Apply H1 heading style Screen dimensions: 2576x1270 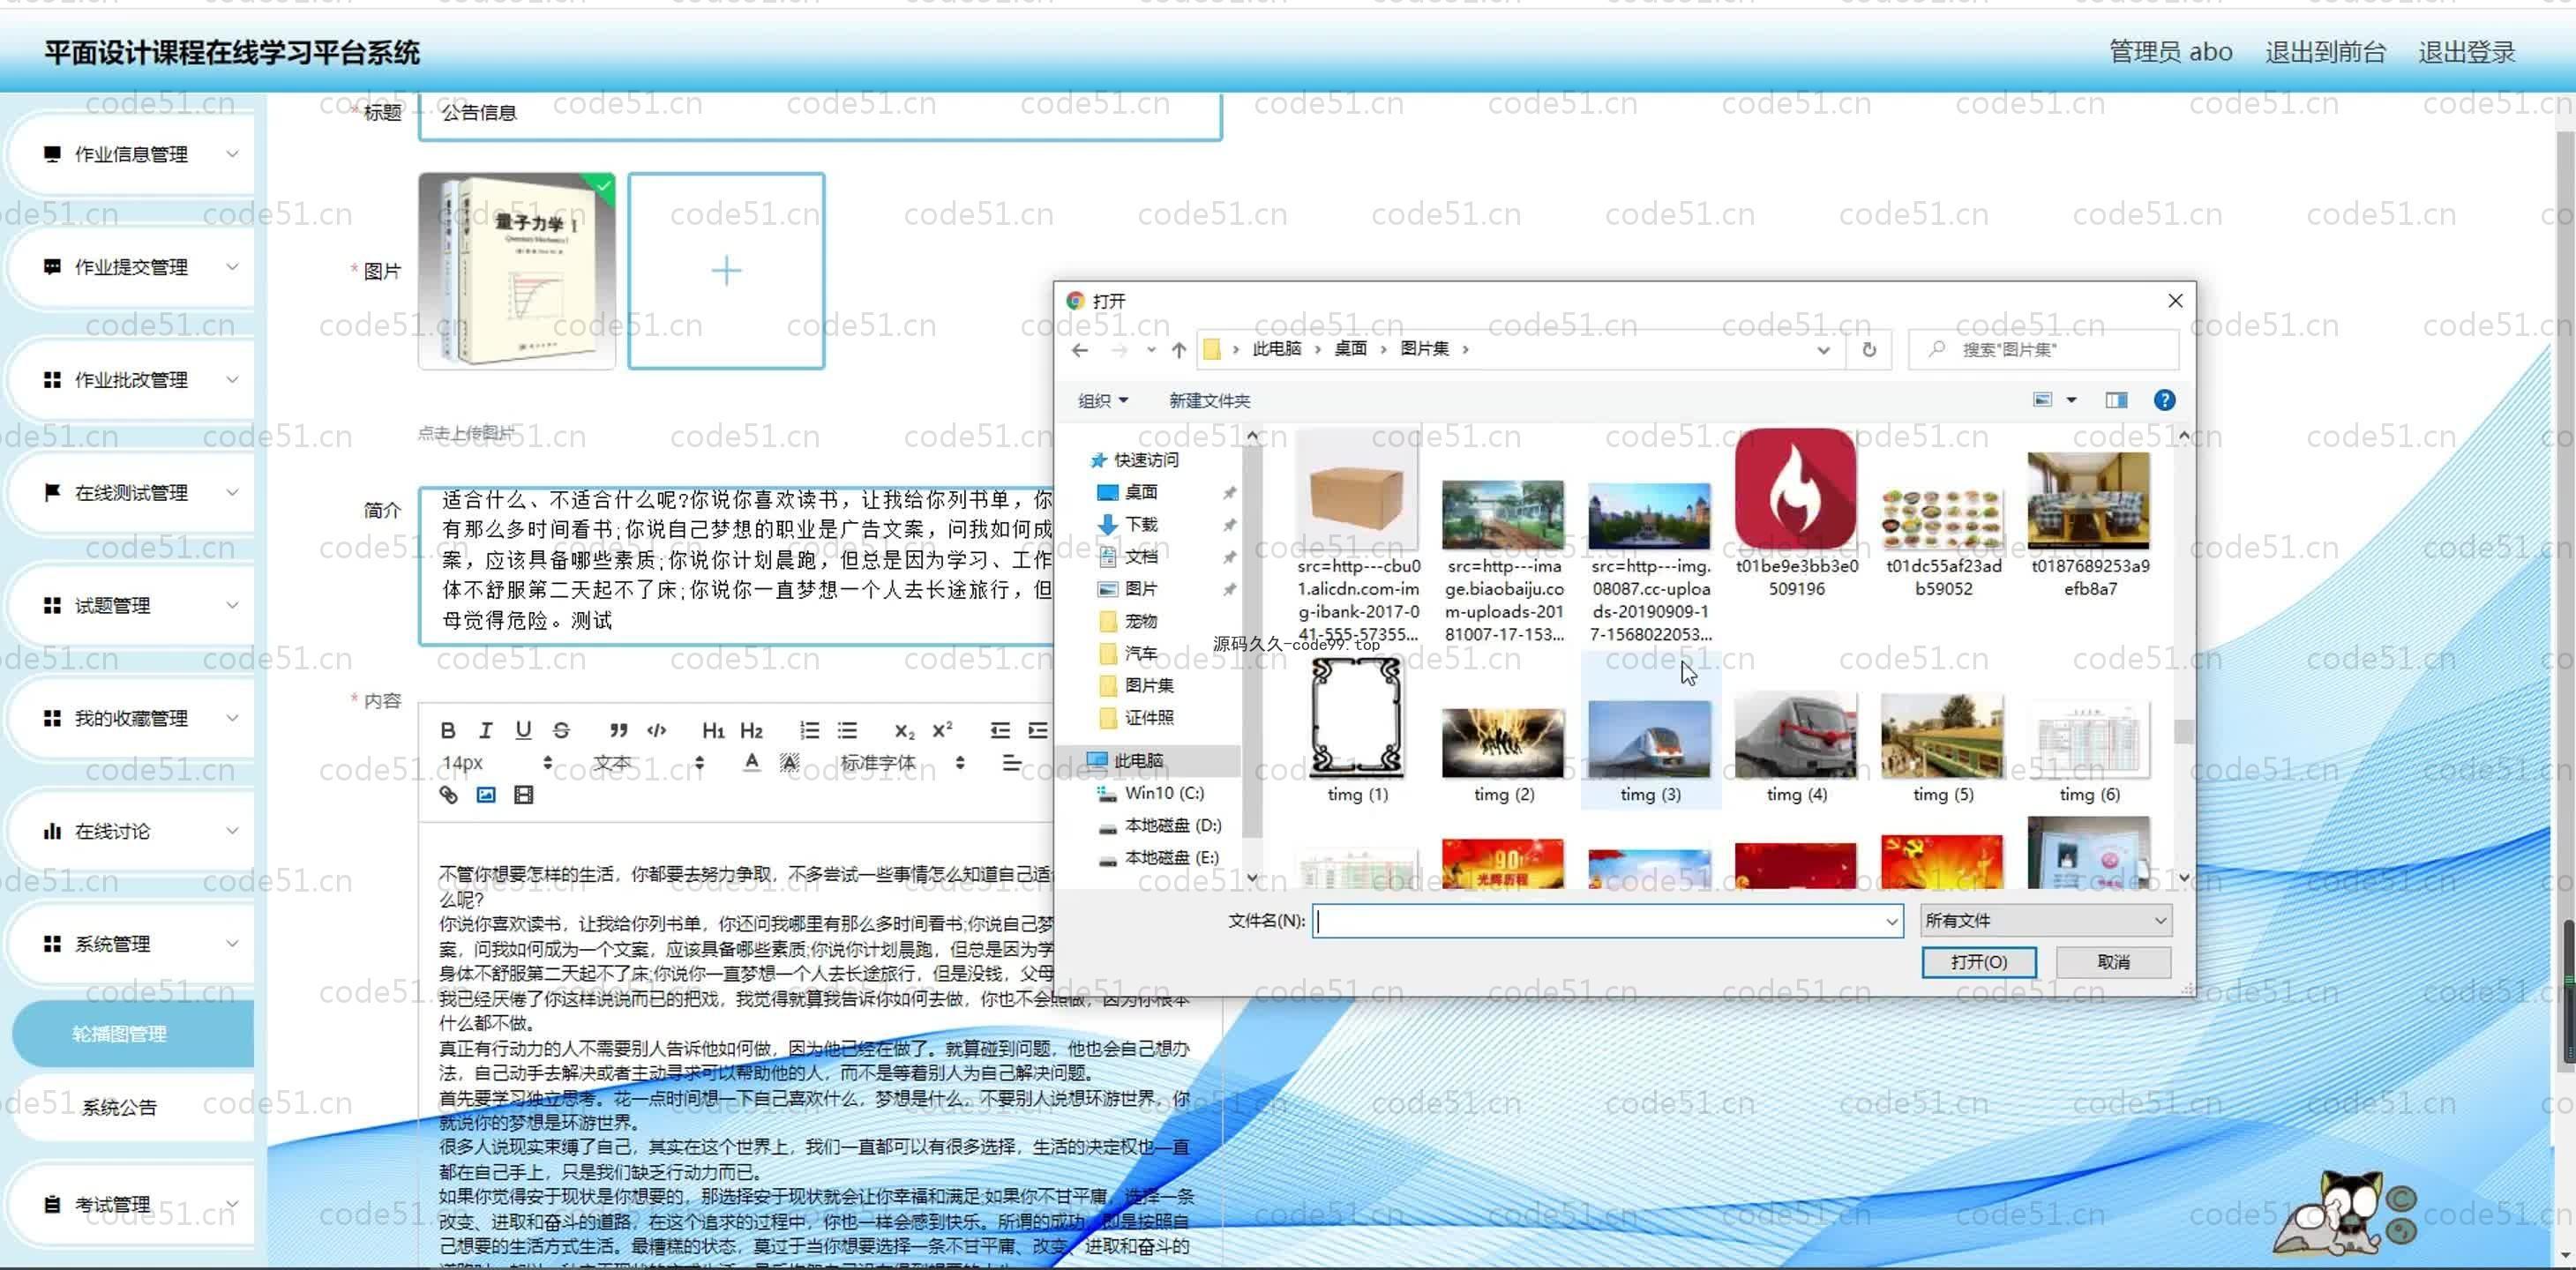pyautogui.click(x=713, y=730)
